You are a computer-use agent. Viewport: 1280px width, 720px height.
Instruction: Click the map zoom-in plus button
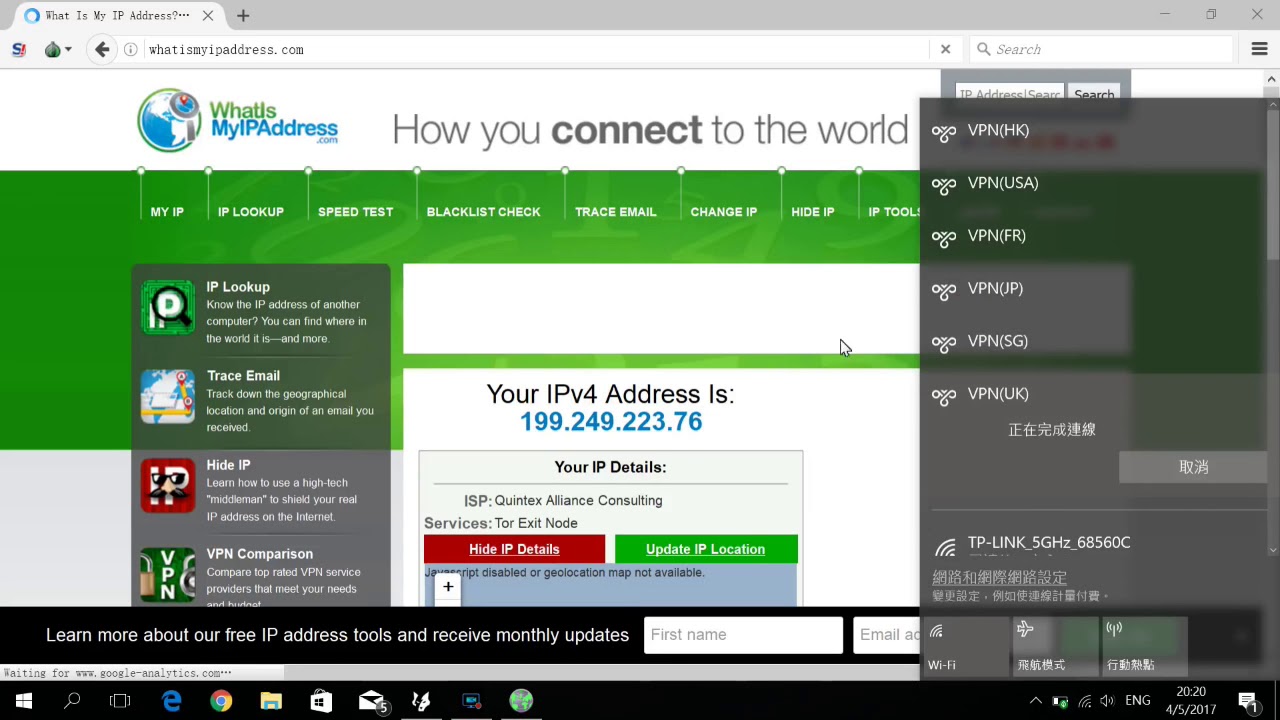click(448, 587)
